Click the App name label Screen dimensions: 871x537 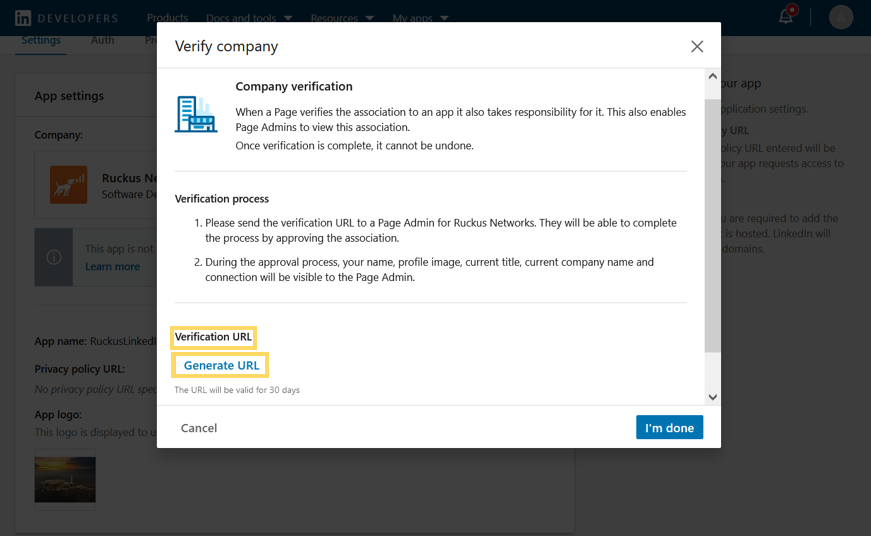tap(61, 341)
